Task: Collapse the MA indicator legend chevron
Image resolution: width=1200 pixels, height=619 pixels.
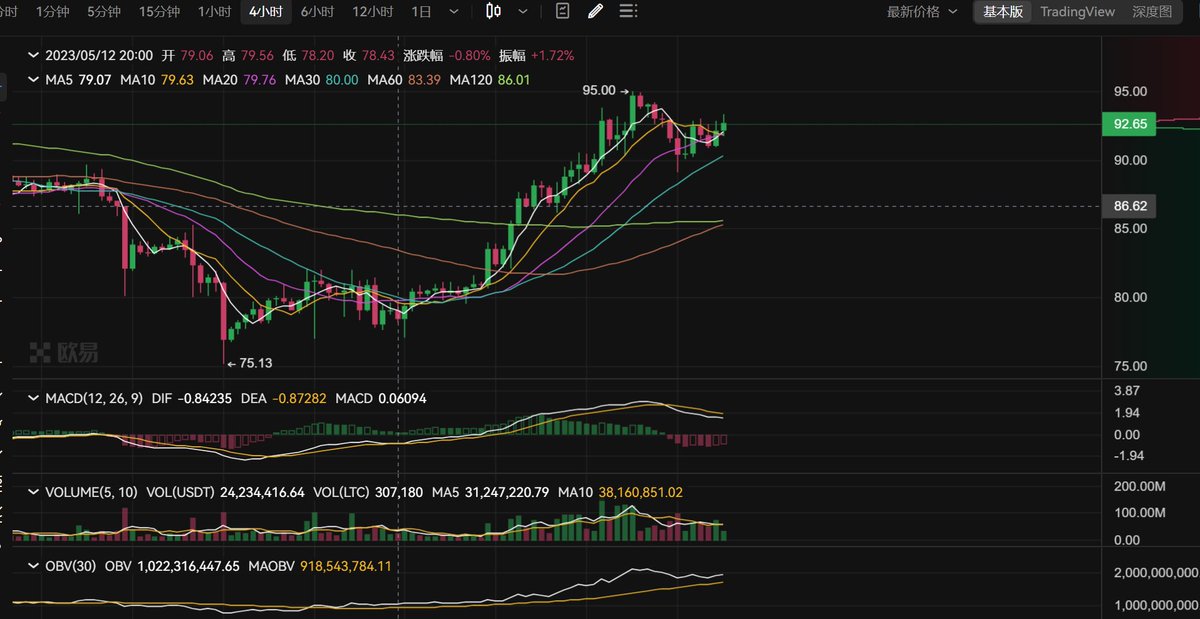Action: pos(35,79)
